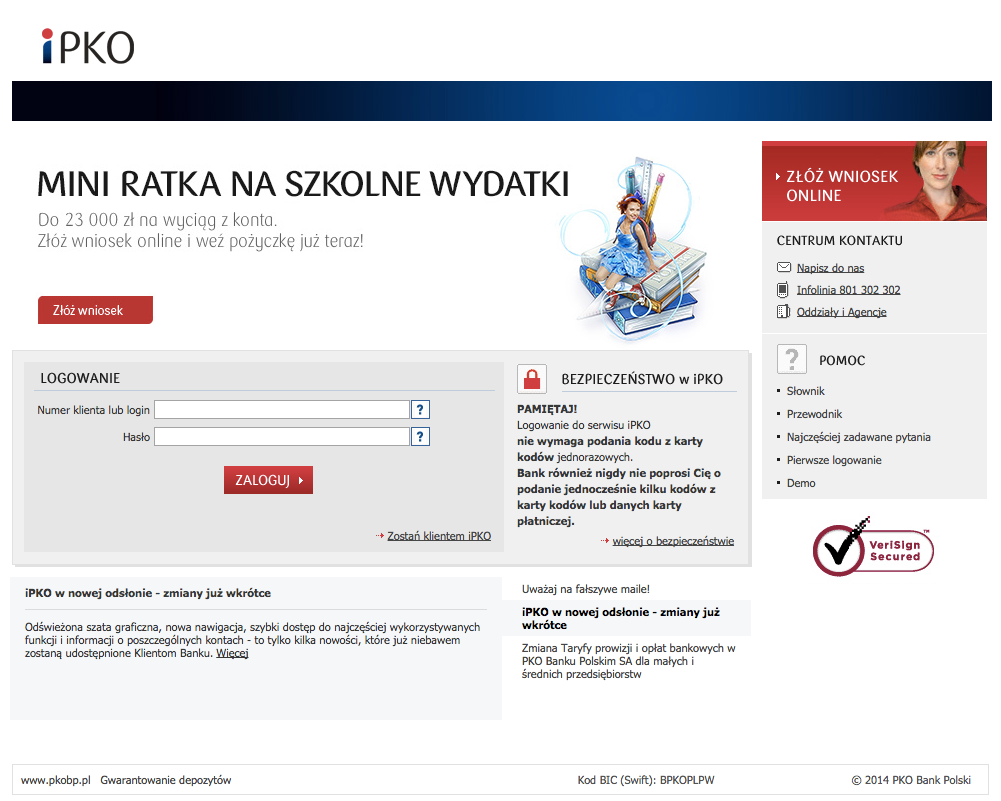
Task: Open help icon next to login field
Action: point(420,410)
